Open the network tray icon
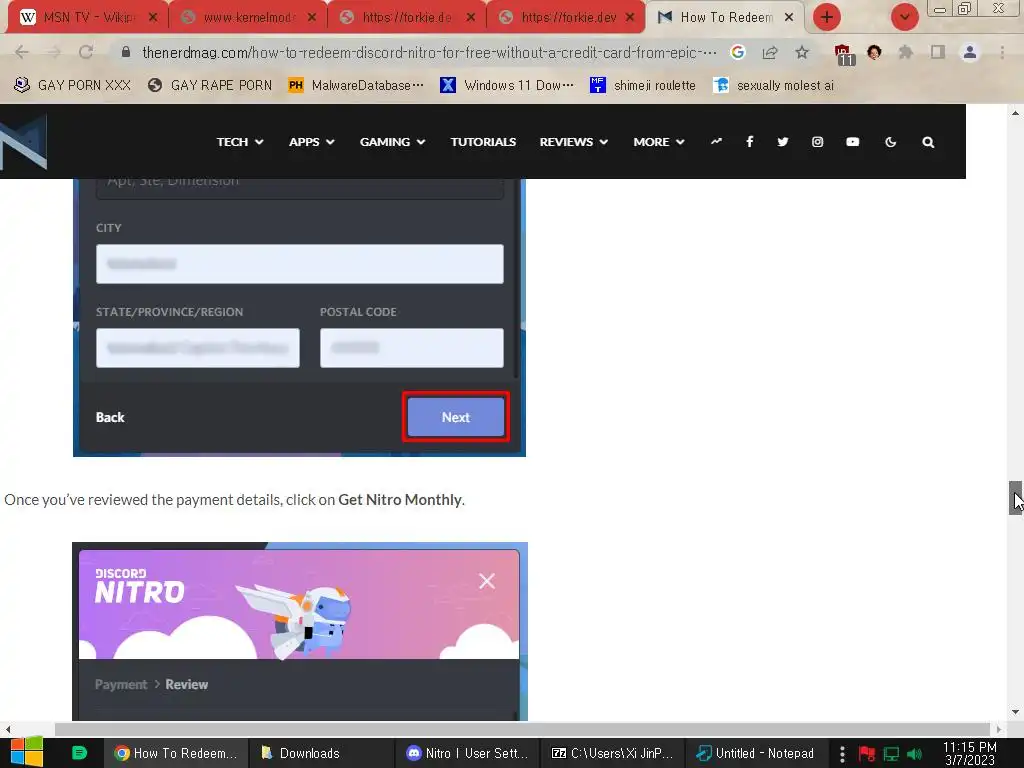Screen dimensions: 1024x768 point(891,754)
